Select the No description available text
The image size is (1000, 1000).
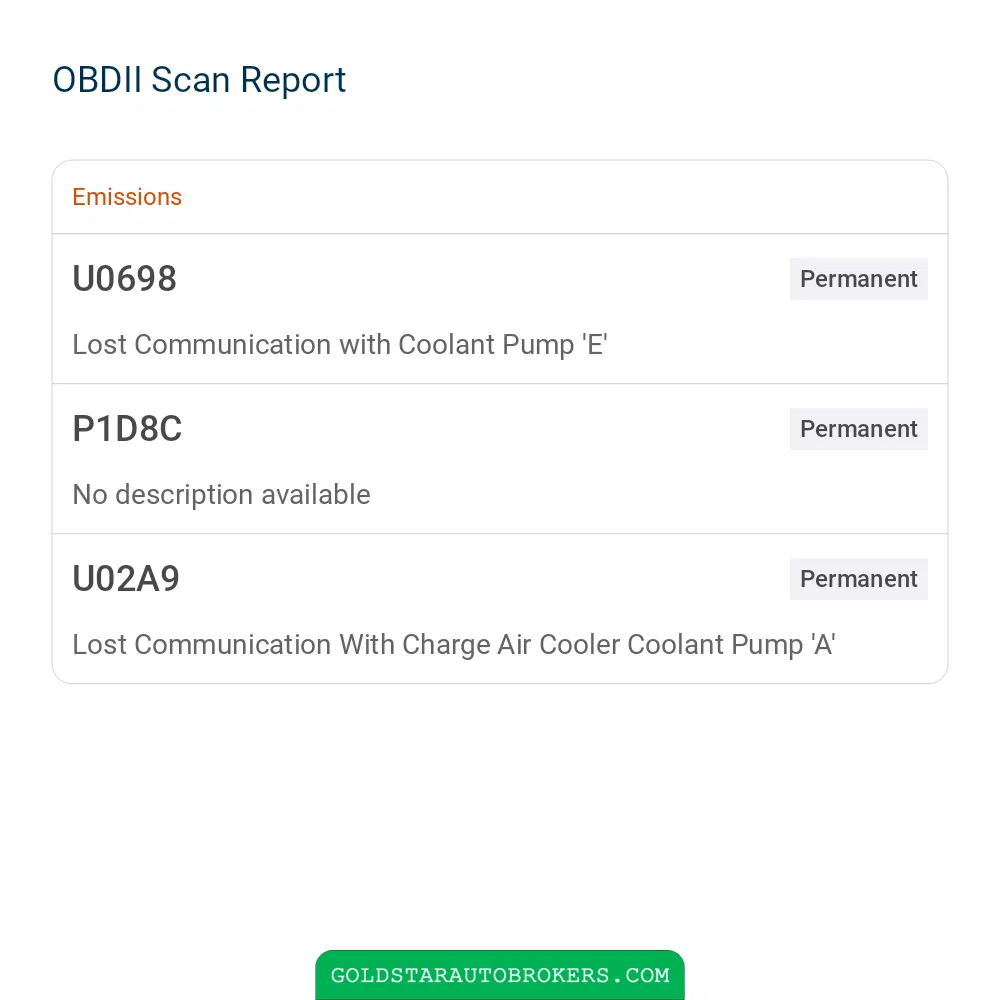(x=221, y=495)
